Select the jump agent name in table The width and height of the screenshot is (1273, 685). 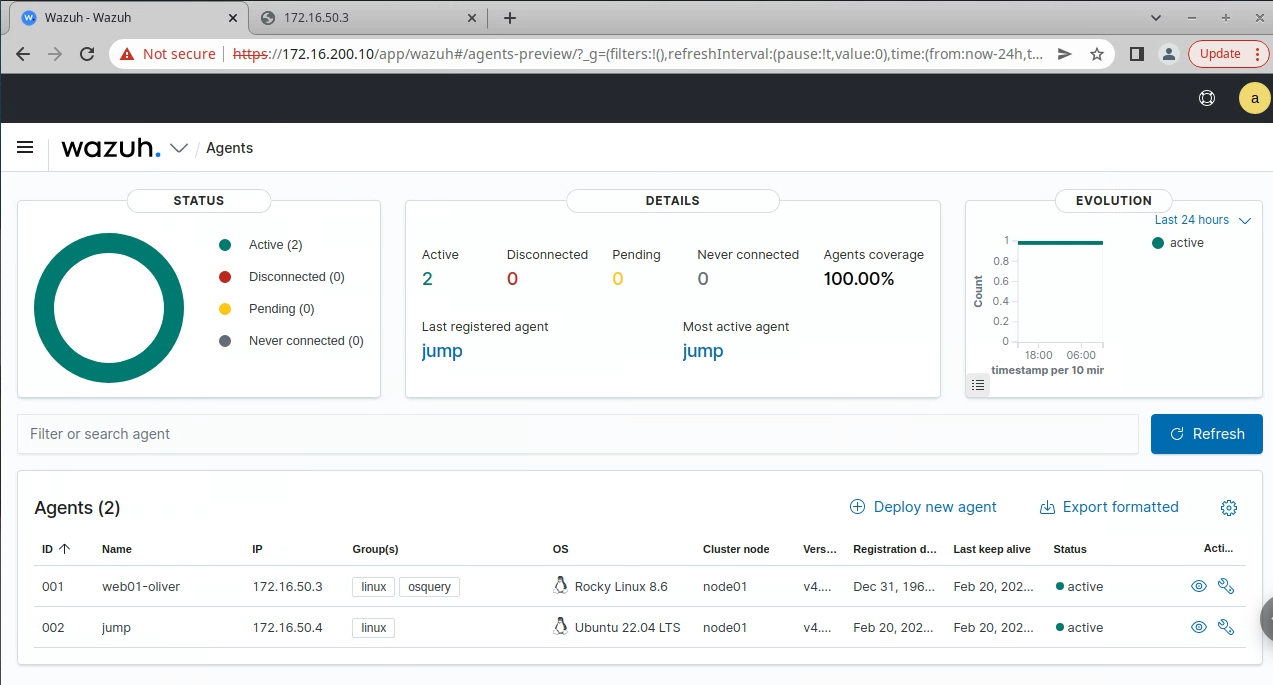pyautogui.click(x=116, y=628)
